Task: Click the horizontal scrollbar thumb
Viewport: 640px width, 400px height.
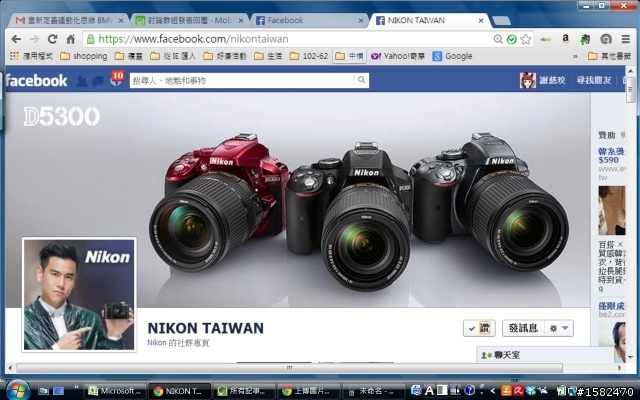Action: [x=289, y=368]
